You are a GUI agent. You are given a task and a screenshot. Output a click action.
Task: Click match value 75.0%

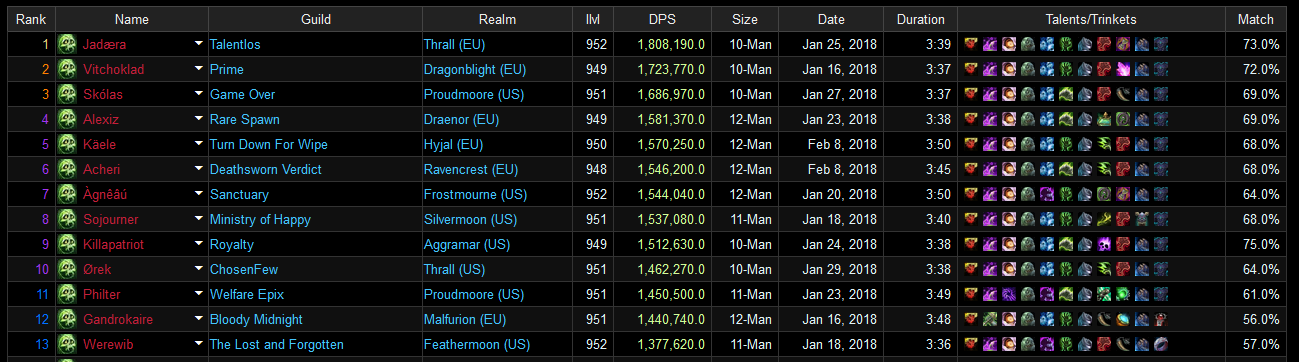[1260, 244]
